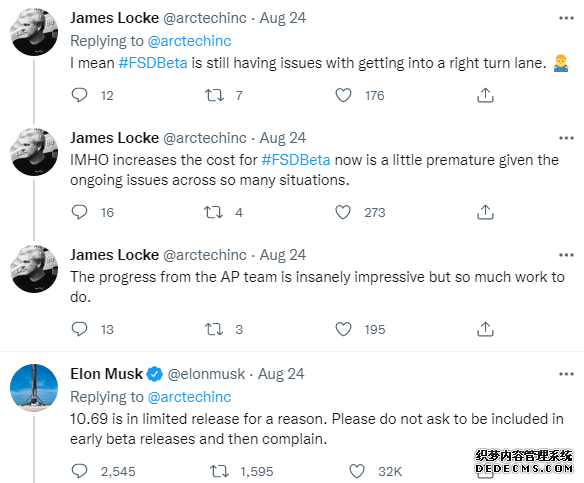Like the tweet with 176 likes
This screenshot has width=584, height=483.
click(x=343, y=95)
